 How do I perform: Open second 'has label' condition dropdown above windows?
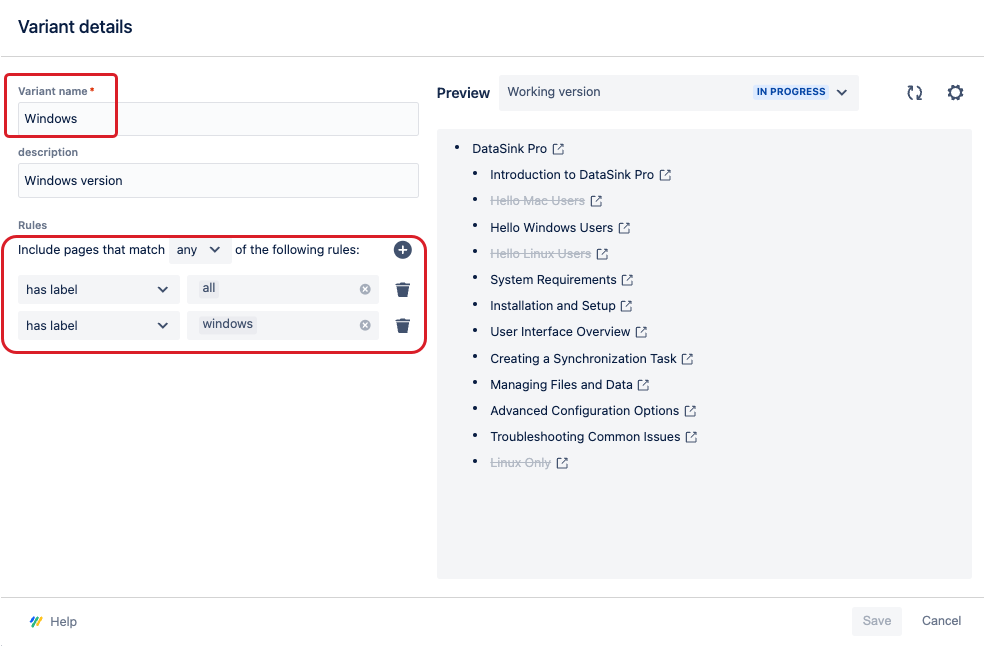pyautogui.click(x=99, y=325)
